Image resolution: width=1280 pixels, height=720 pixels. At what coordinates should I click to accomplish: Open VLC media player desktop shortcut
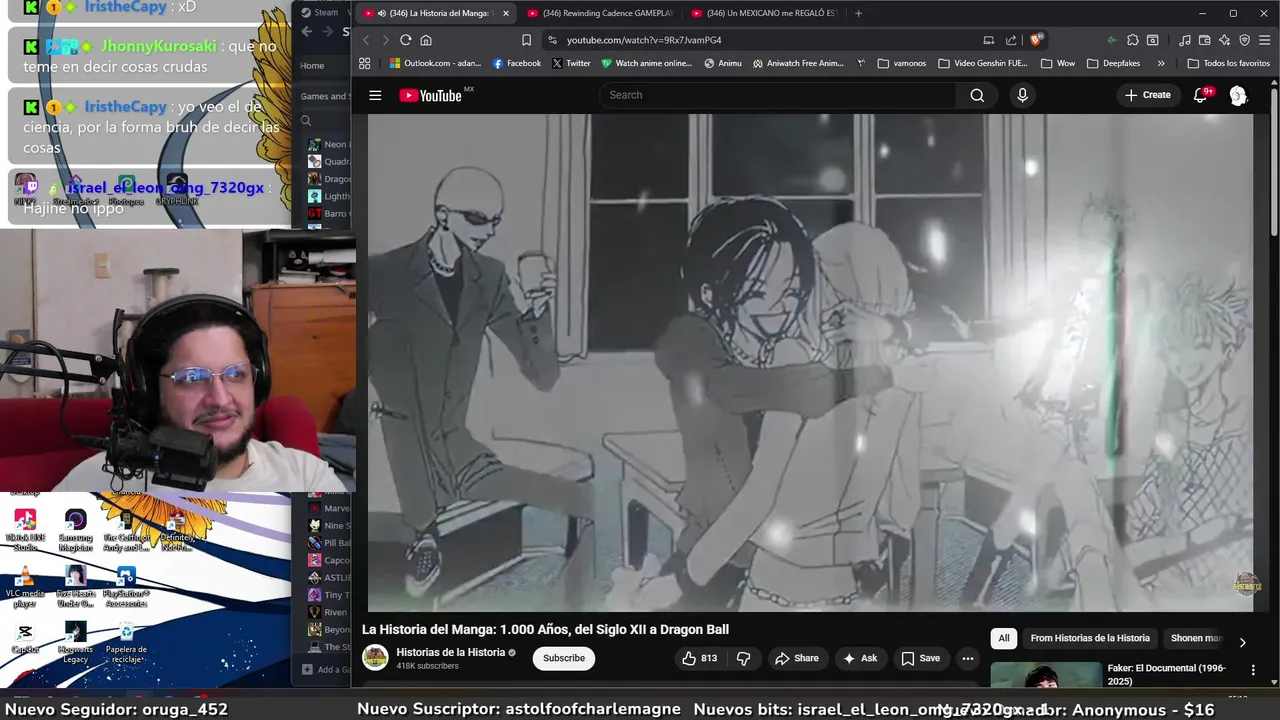(x=25, y=585)
